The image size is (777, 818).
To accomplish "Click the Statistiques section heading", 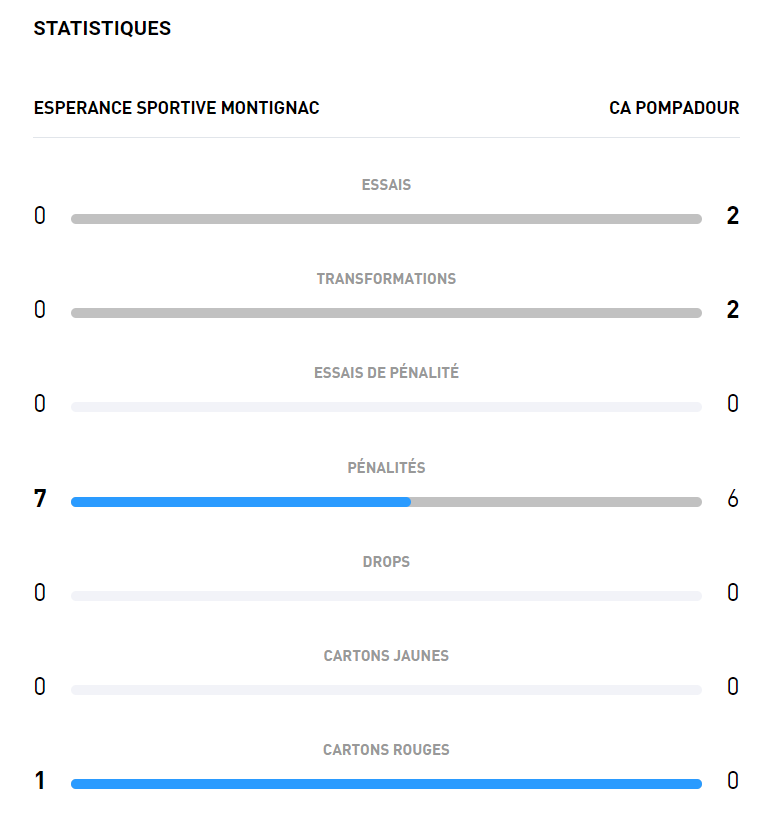I will [102, 28].
